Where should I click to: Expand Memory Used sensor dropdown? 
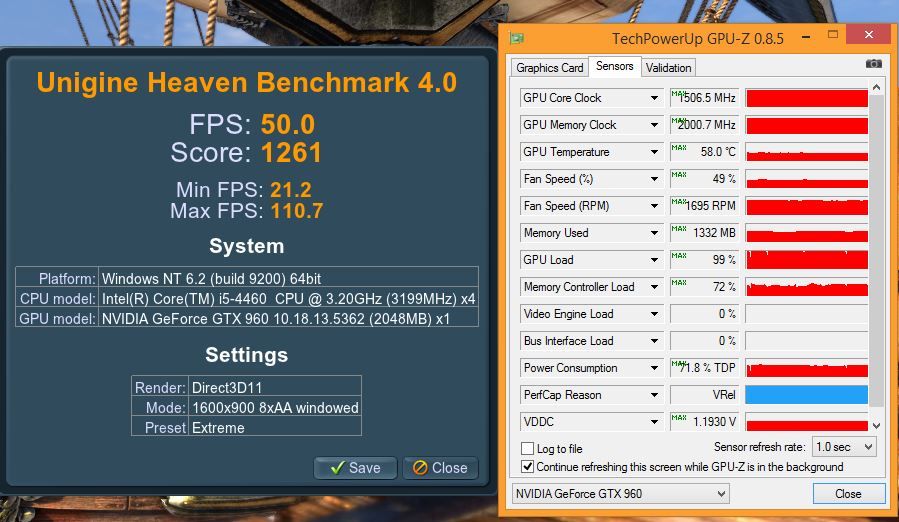(x=654, y=233)
